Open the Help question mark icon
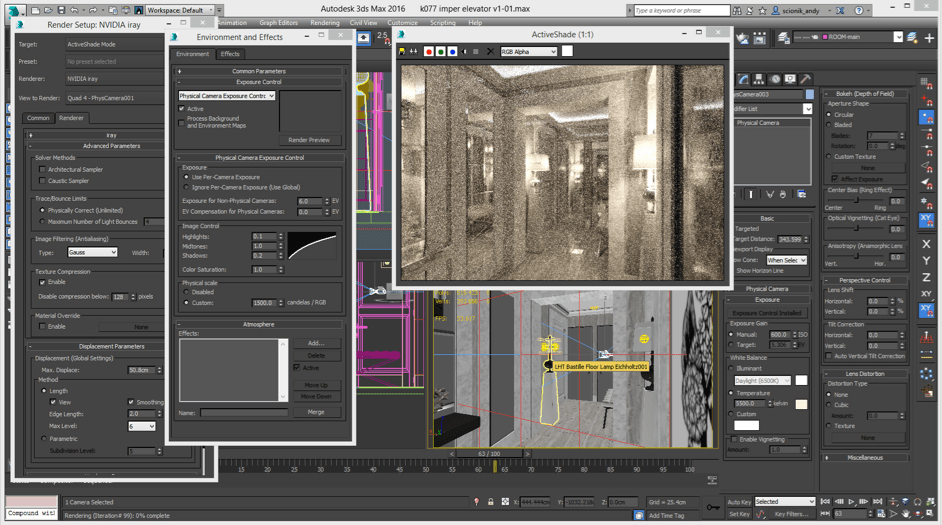 pos(859,10)
